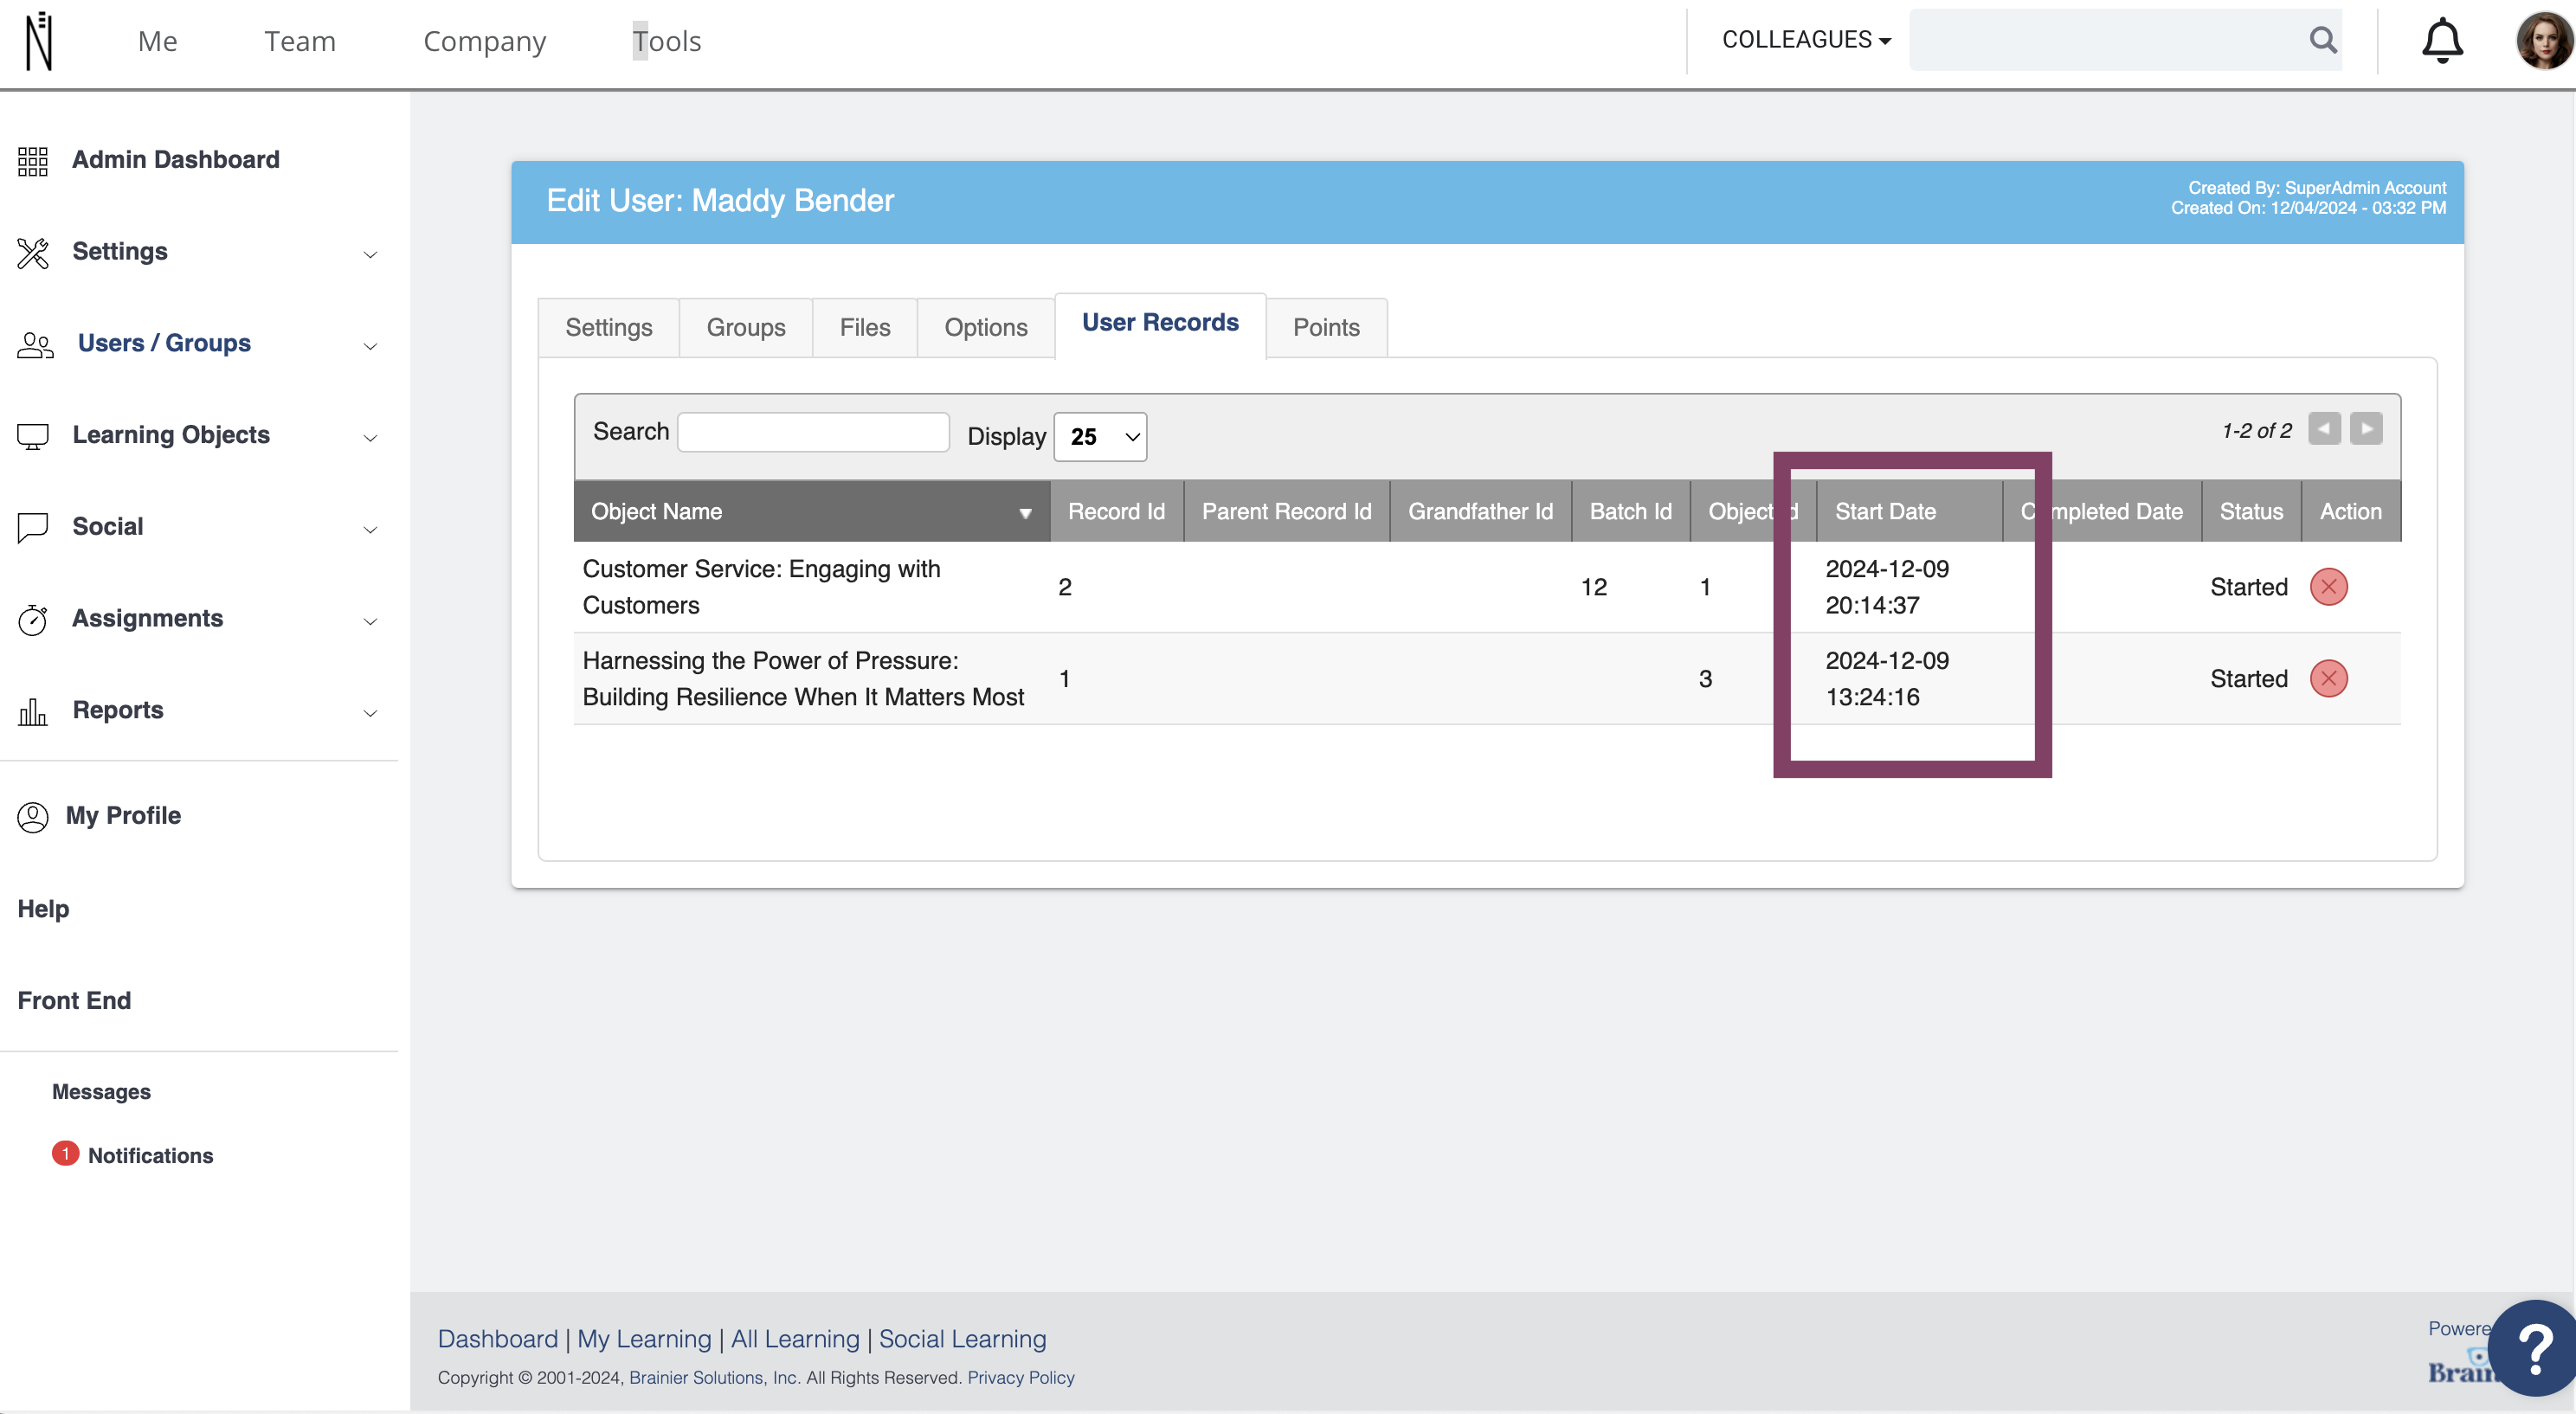Sort by Object Name column arrow
Screen dimensions: 2576x1414
[1025, 513]
